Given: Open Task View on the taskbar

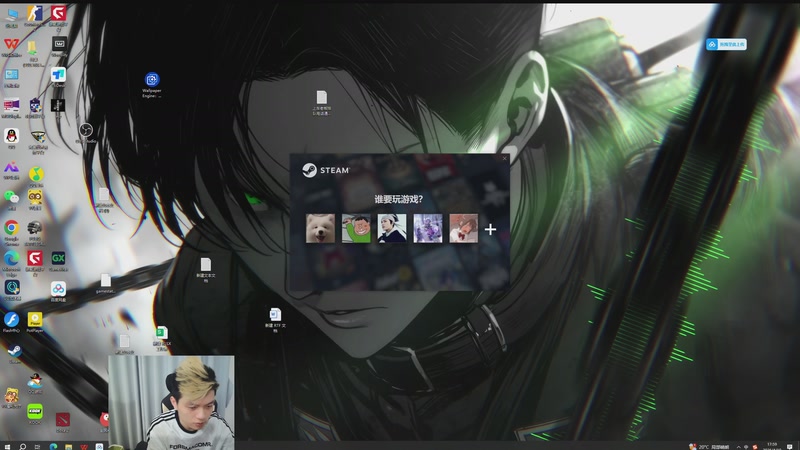Looking at the screenshot, I should click(37, 446).
